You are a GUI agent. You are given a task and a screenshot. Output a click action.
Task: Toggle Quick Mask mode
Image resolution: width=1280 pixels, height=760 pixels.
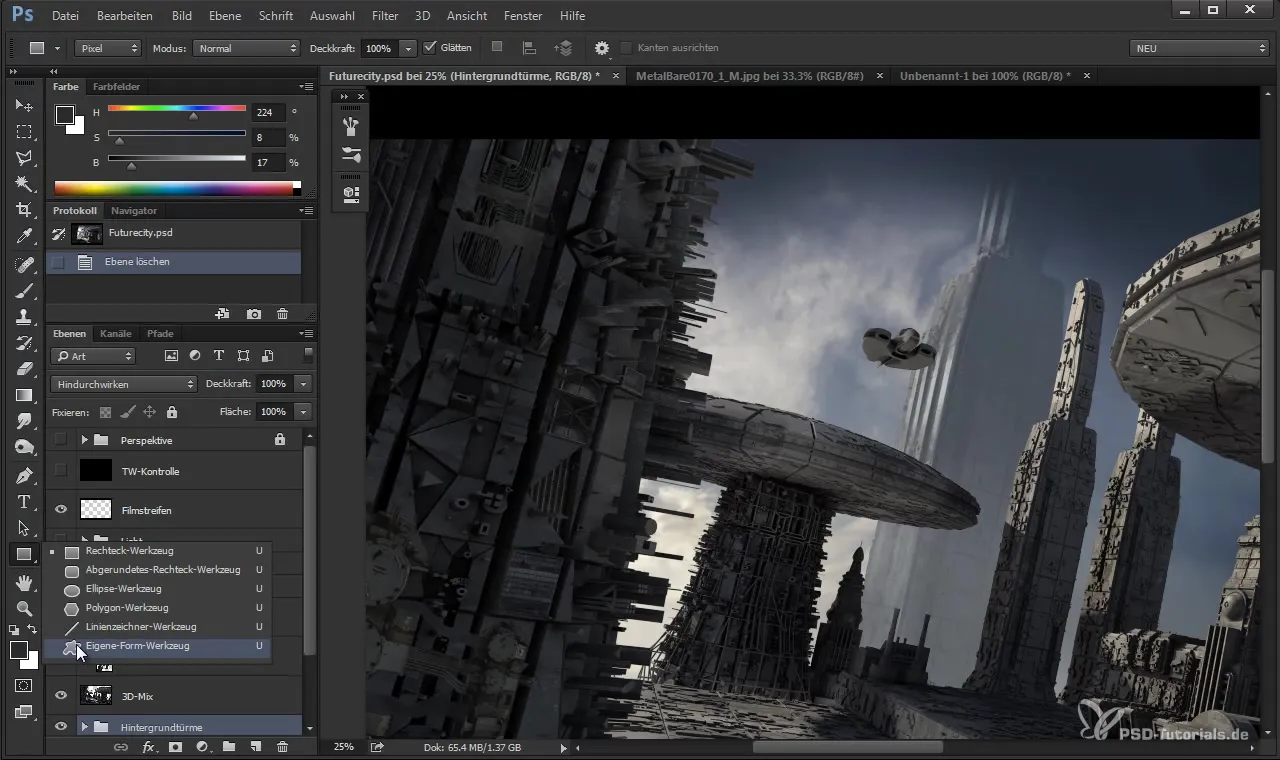click(x=24, y=686)
